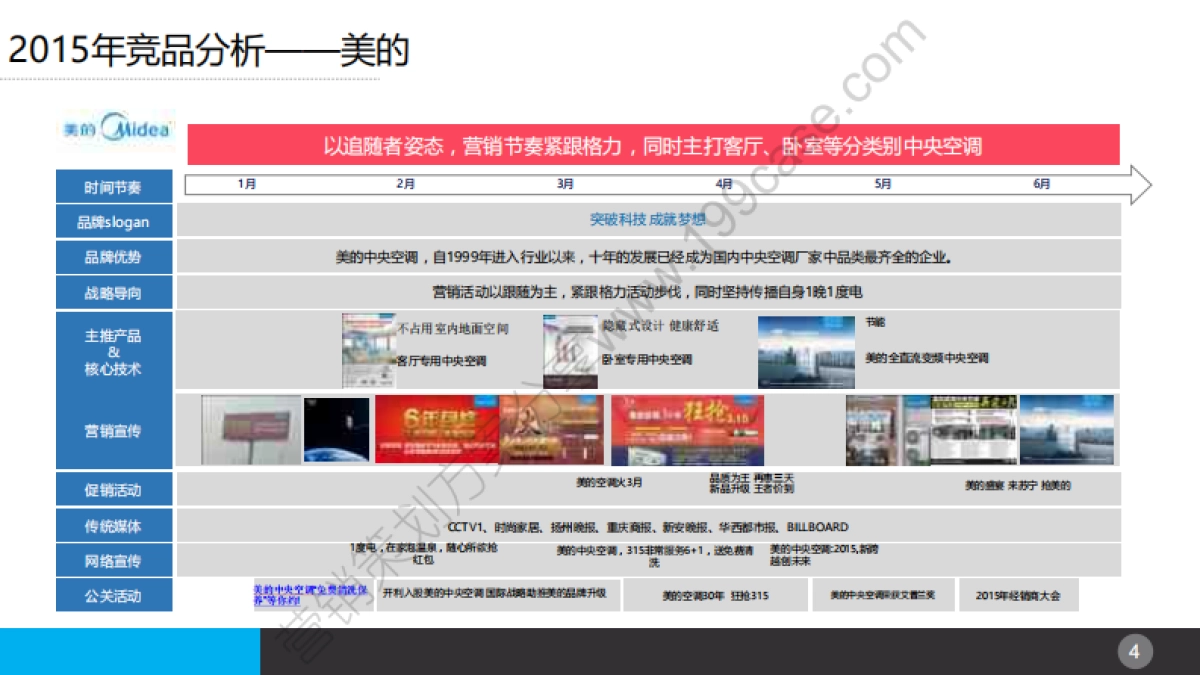Image resolution: width=1200 pixels, height=675 pixels.
Task: Switch to the 5月 column
Action: click(x=882, y=184)
